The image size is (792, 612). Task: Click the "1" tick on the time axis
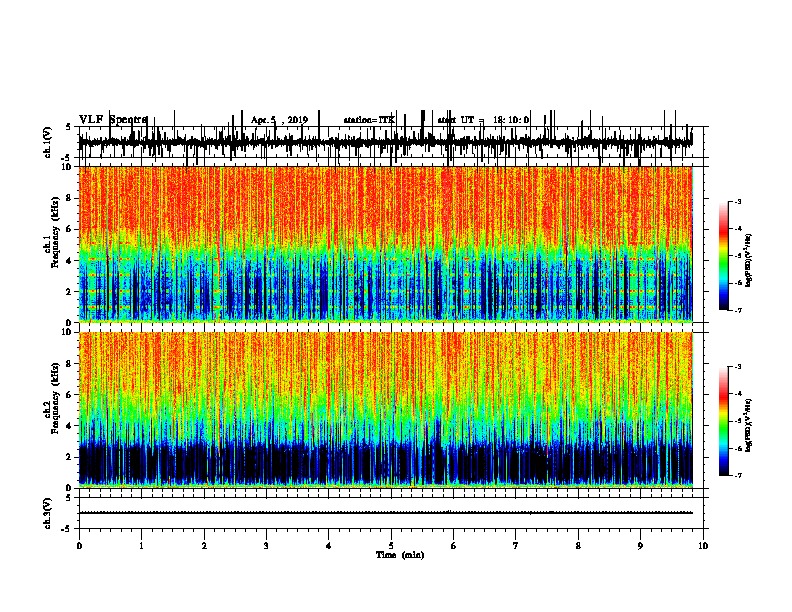pos(141,546)
